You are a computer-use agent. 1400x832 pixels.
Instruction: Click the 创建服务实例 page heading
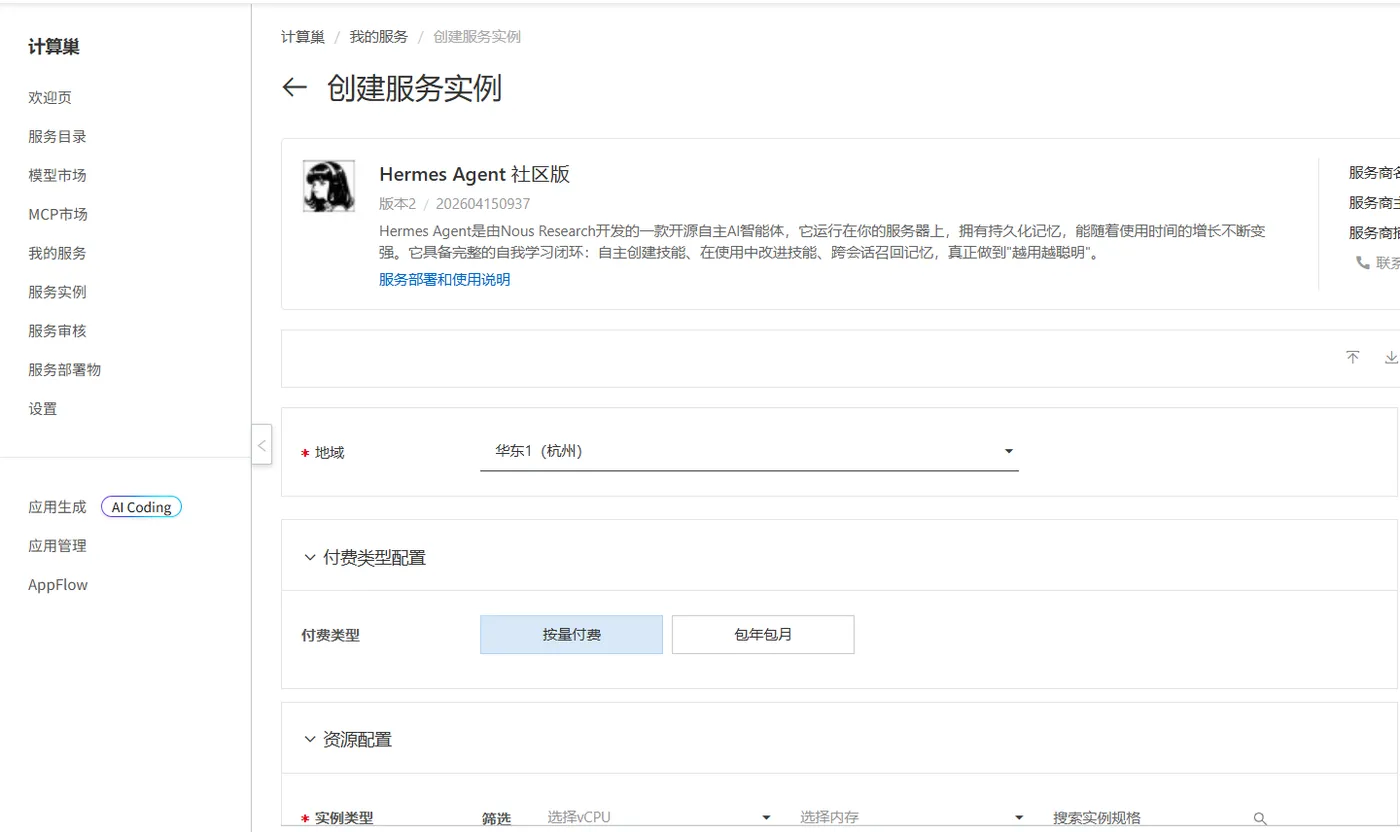coord(414,88)
